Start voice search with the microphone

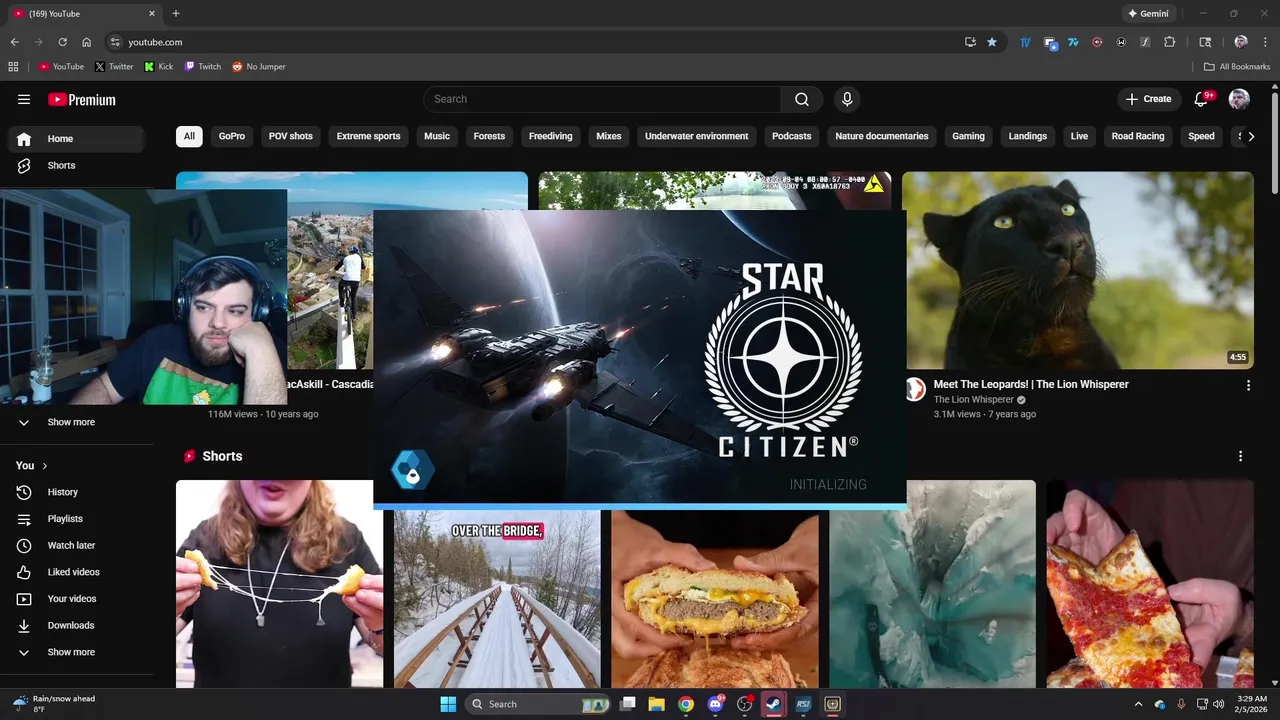click(x=847, y=99)
